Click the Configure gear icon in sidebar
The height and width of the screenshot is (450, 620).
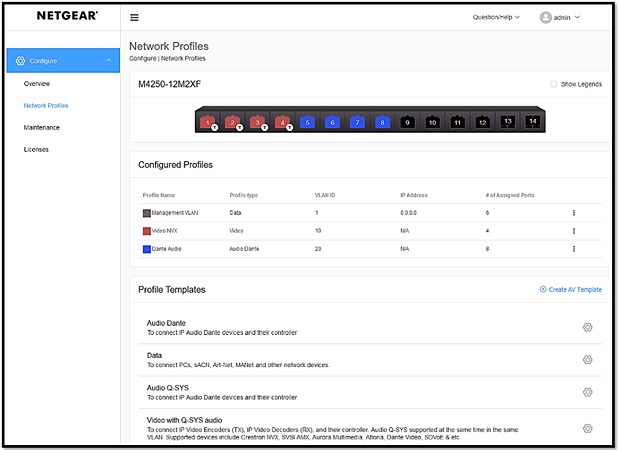tap(20, 61)
